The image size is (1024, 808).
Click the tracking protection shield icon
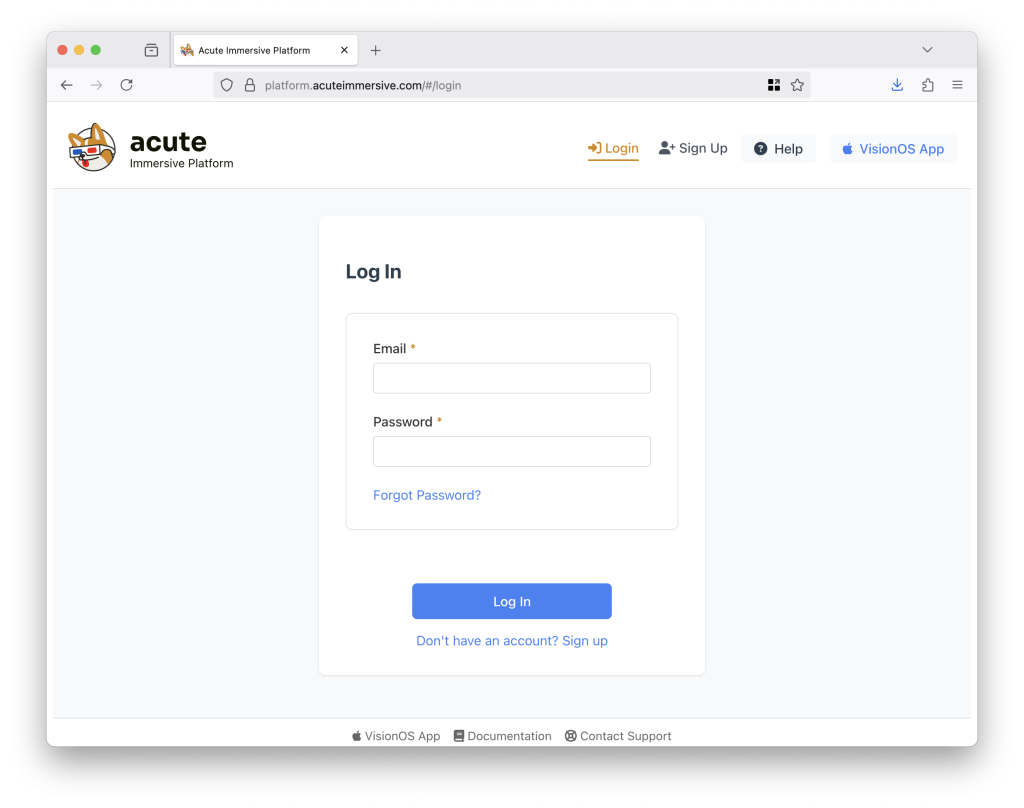[227, 85]
